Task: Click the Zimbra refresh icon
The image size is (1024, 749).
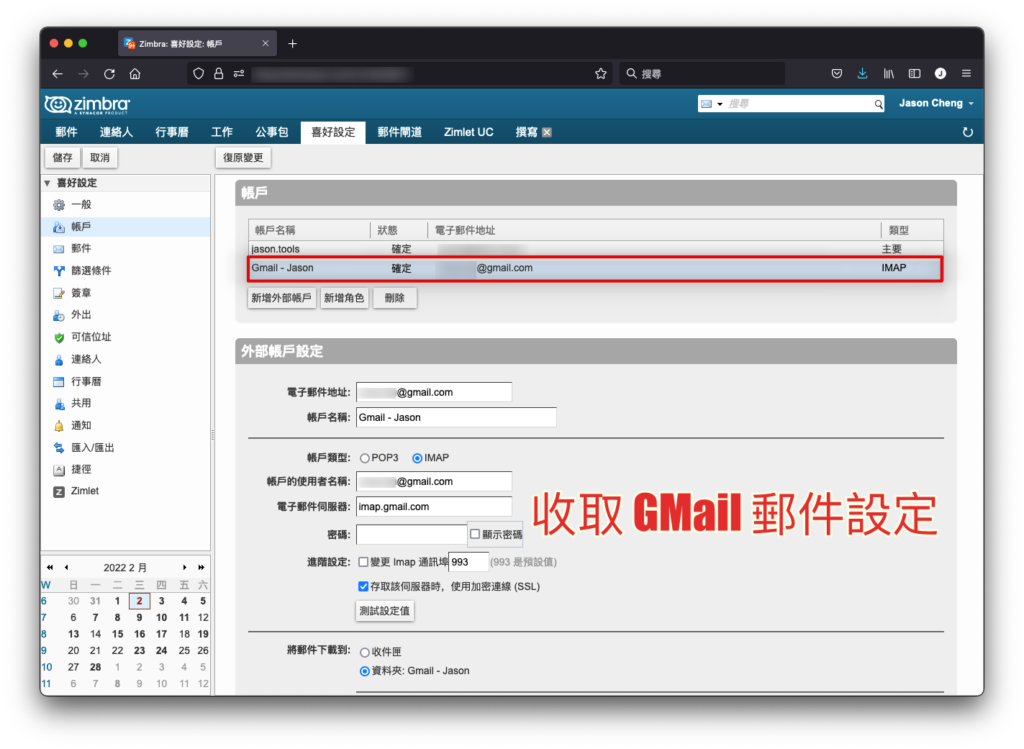Action: coord(967,133)
